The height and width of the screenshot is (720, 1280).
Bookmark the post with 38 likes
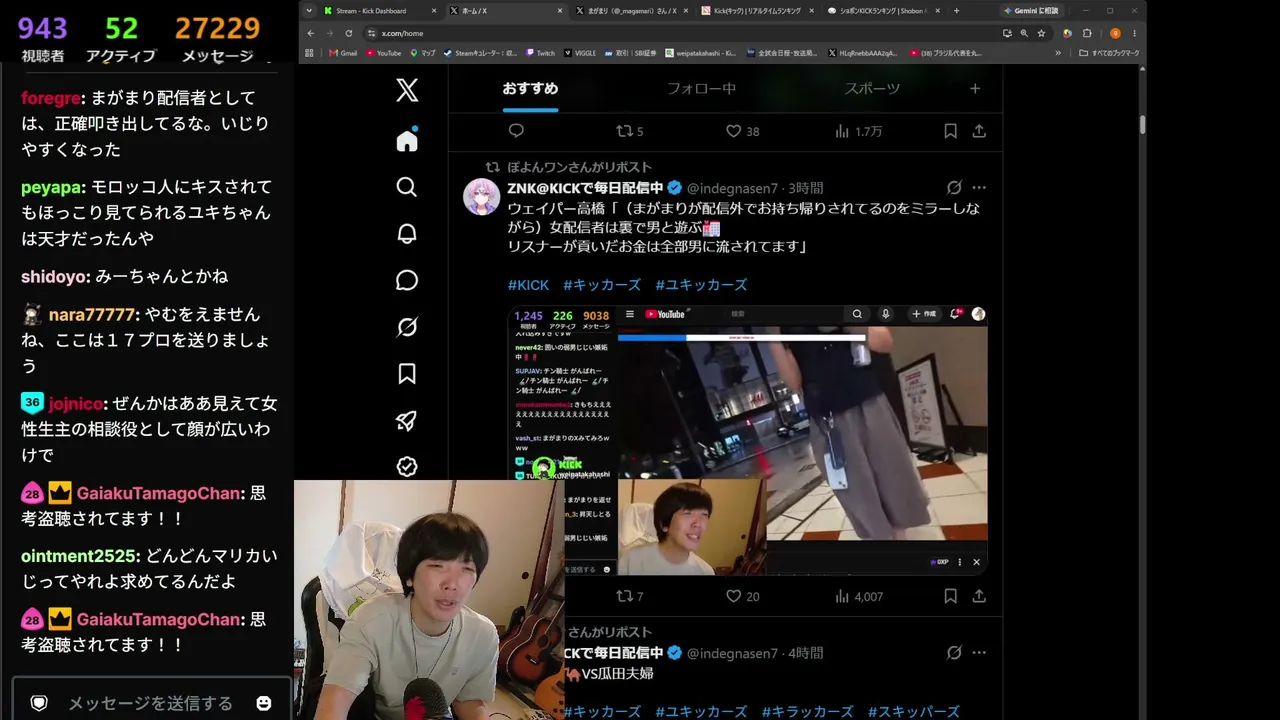[x=951, y=131]
